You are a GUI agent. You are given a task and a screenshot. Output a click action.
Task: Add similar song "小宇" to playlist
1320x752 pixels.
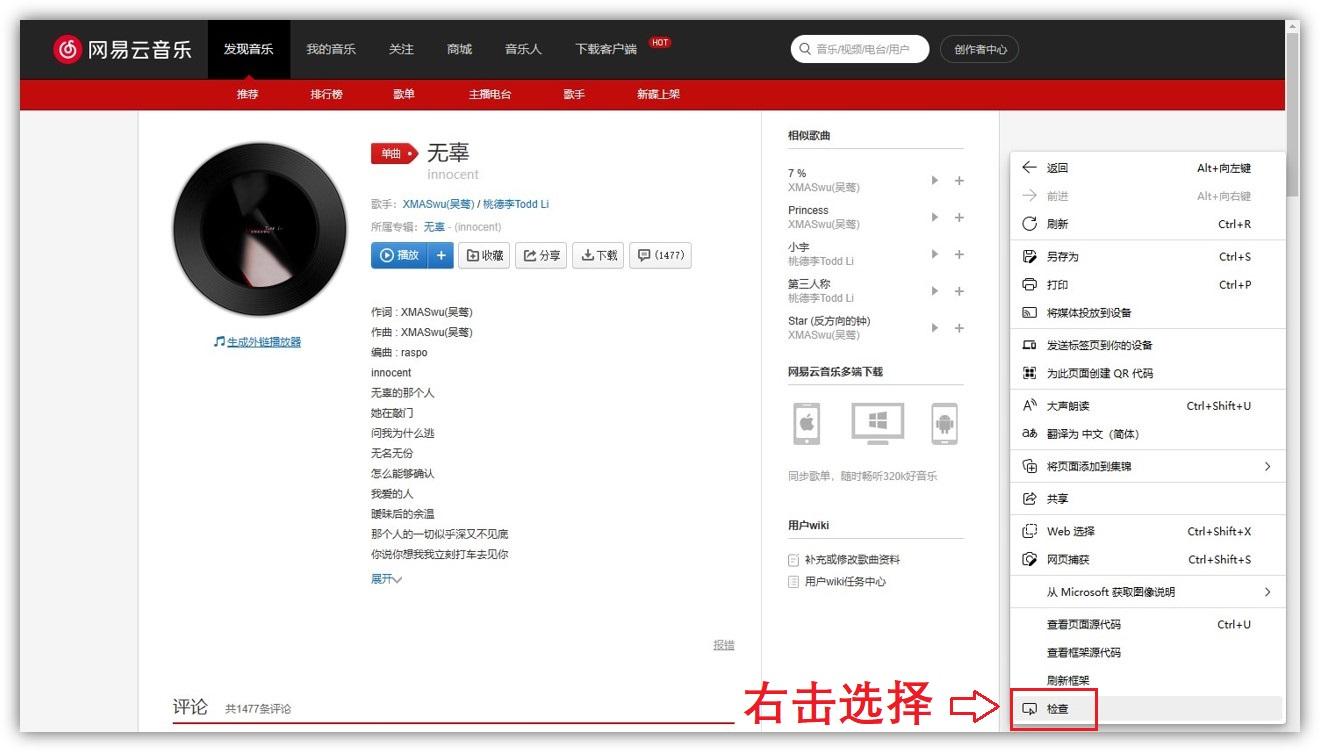(959, 254)
